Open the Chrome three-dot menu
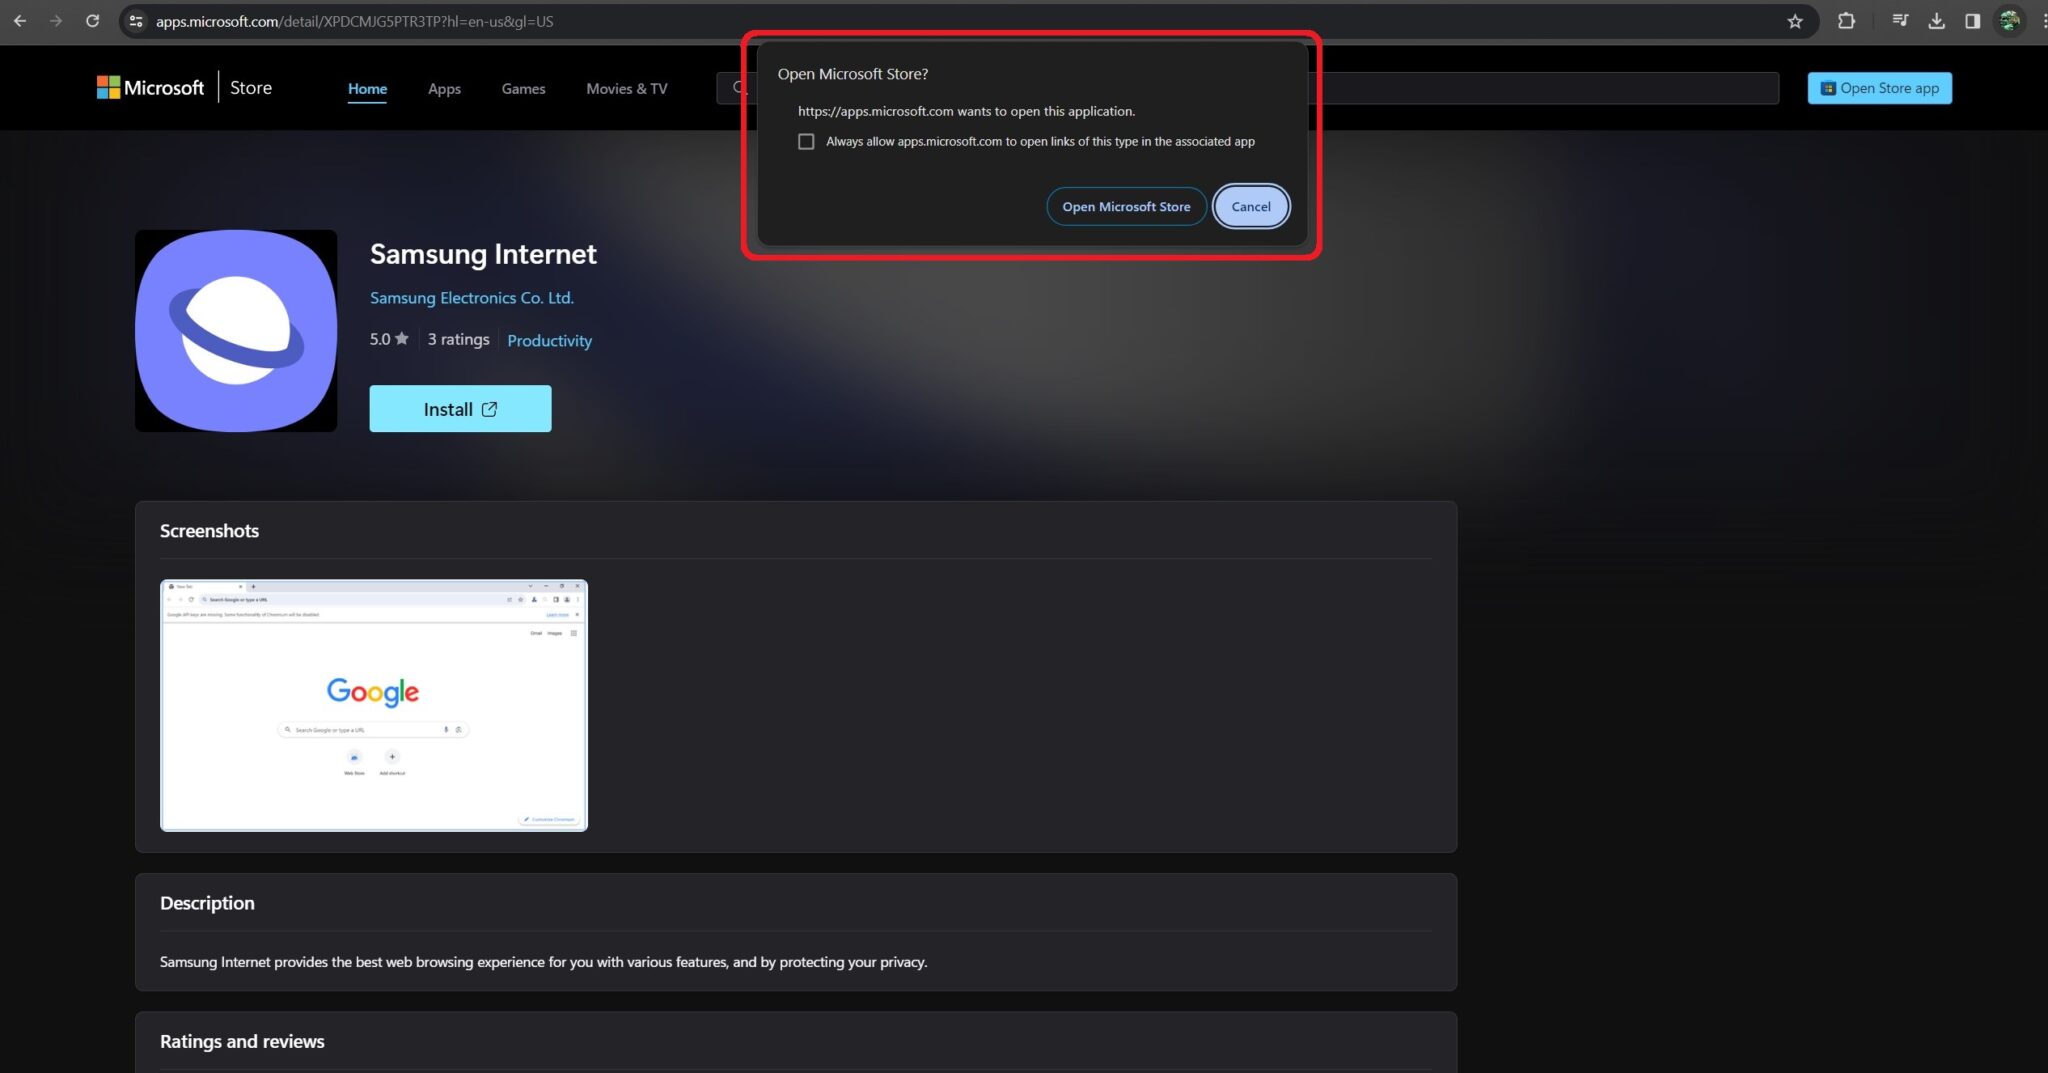Image resolution: width=2048 pixels, height=1073 pixels. coord(2042,21)
